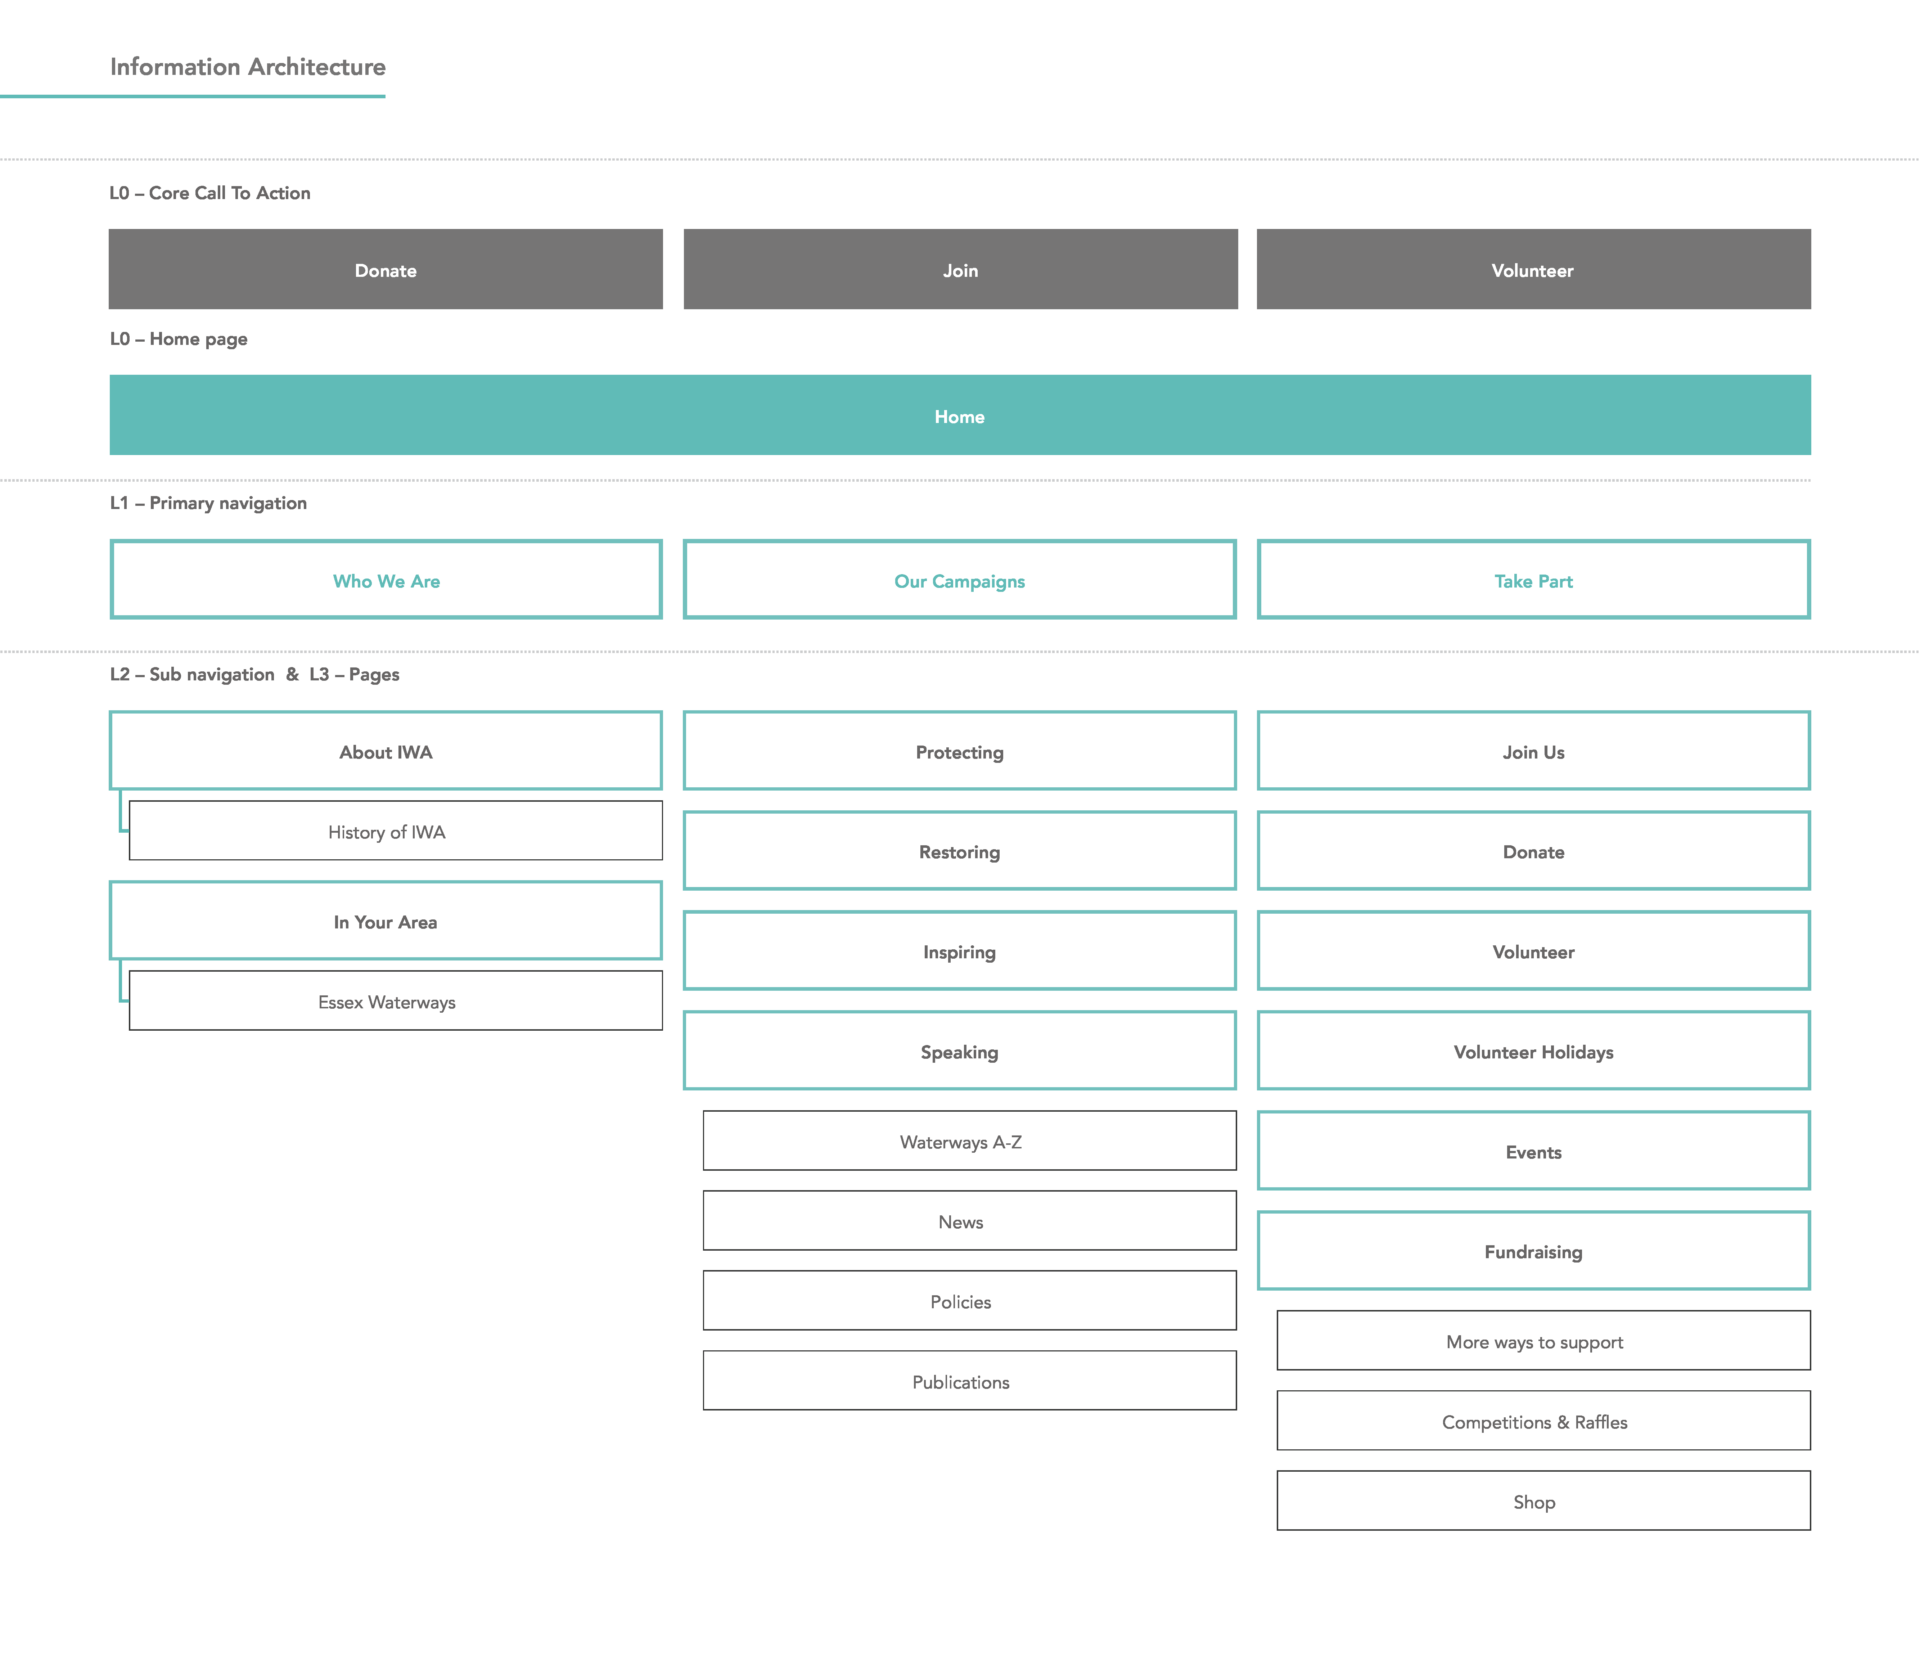
Task: Open the Take Part navigation box
Action: (1534, 580)
